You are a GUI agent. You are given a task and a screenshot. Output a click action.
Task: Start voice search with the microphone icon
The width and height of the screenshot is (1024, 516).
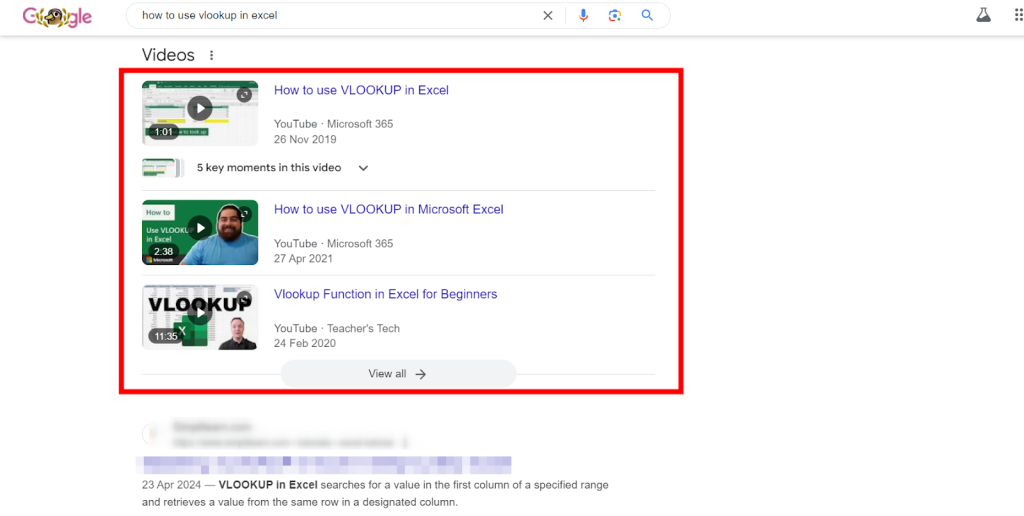[584, 16]
